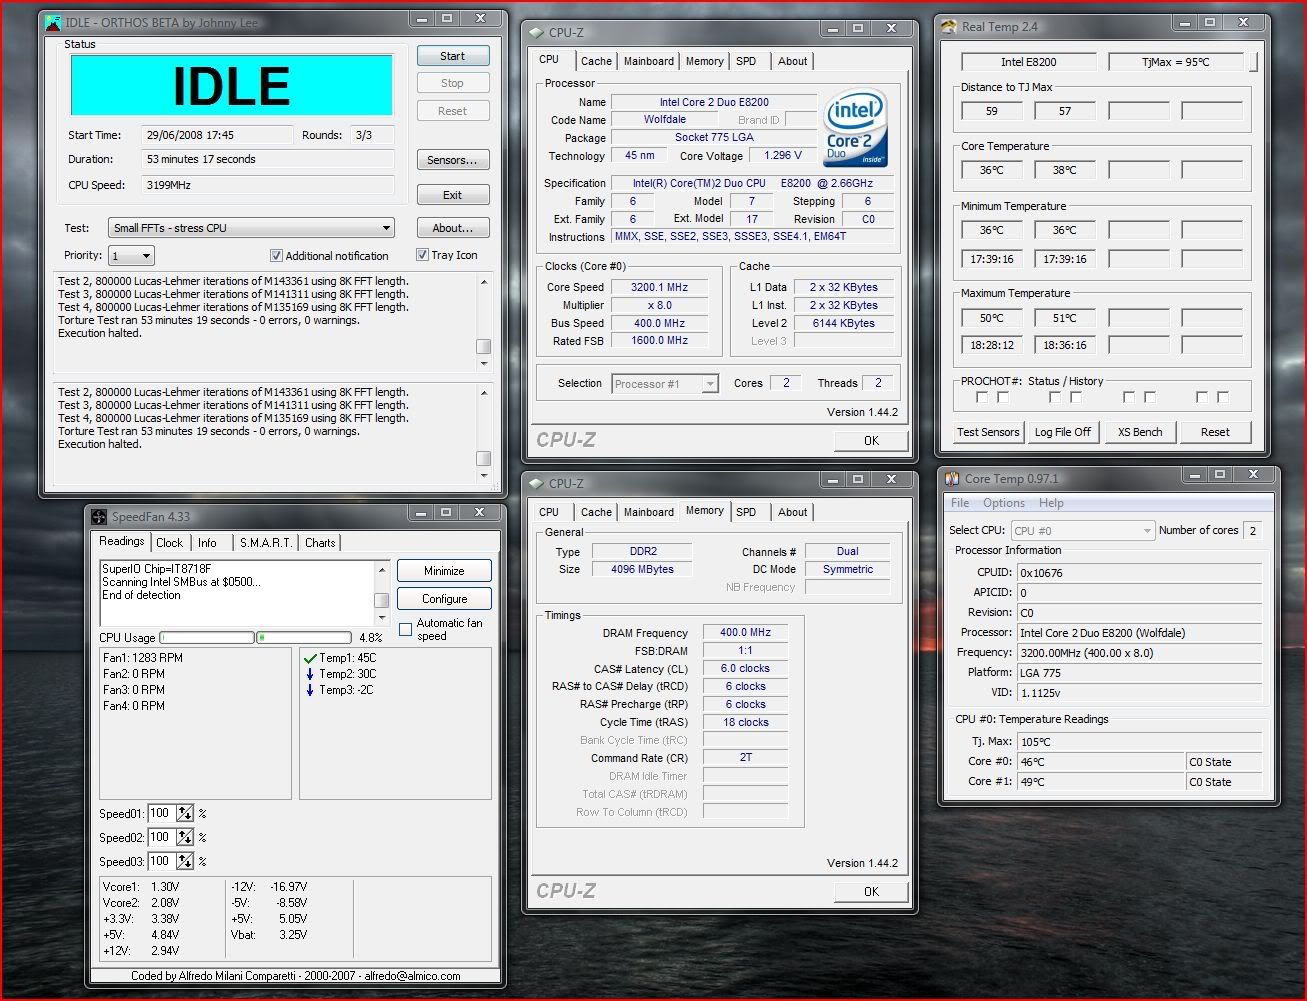Open About tab in lower CPU-Z window

click(x=793, y=512)
